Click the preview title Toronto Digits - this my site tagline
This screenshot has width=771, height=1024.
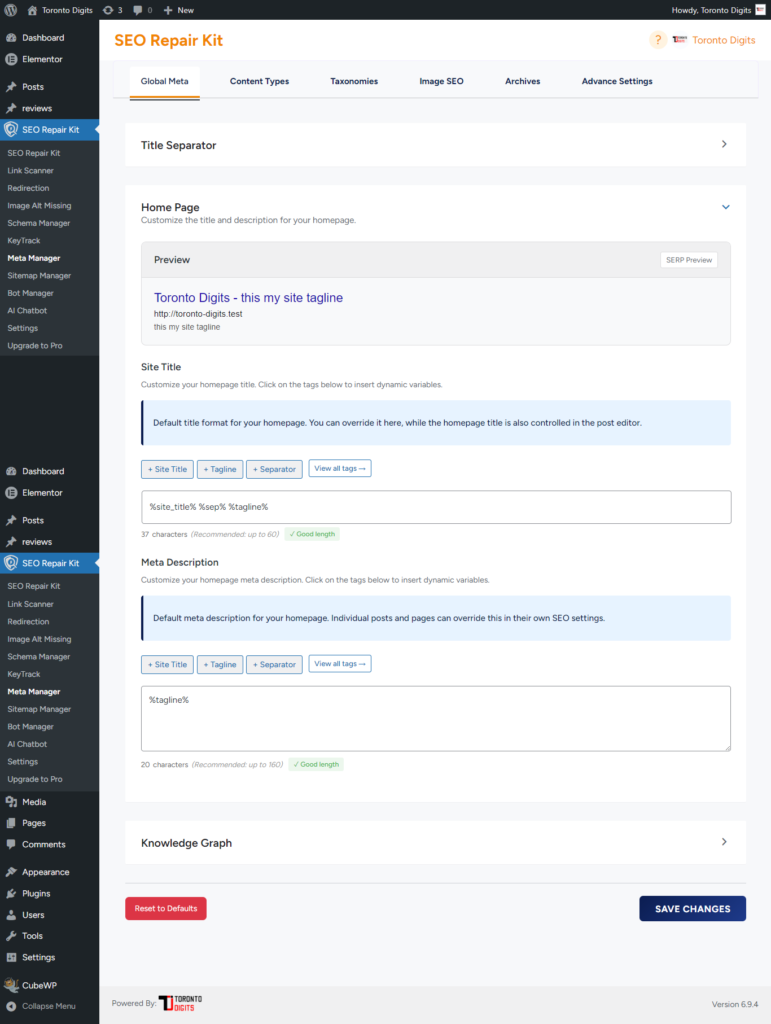248,298
